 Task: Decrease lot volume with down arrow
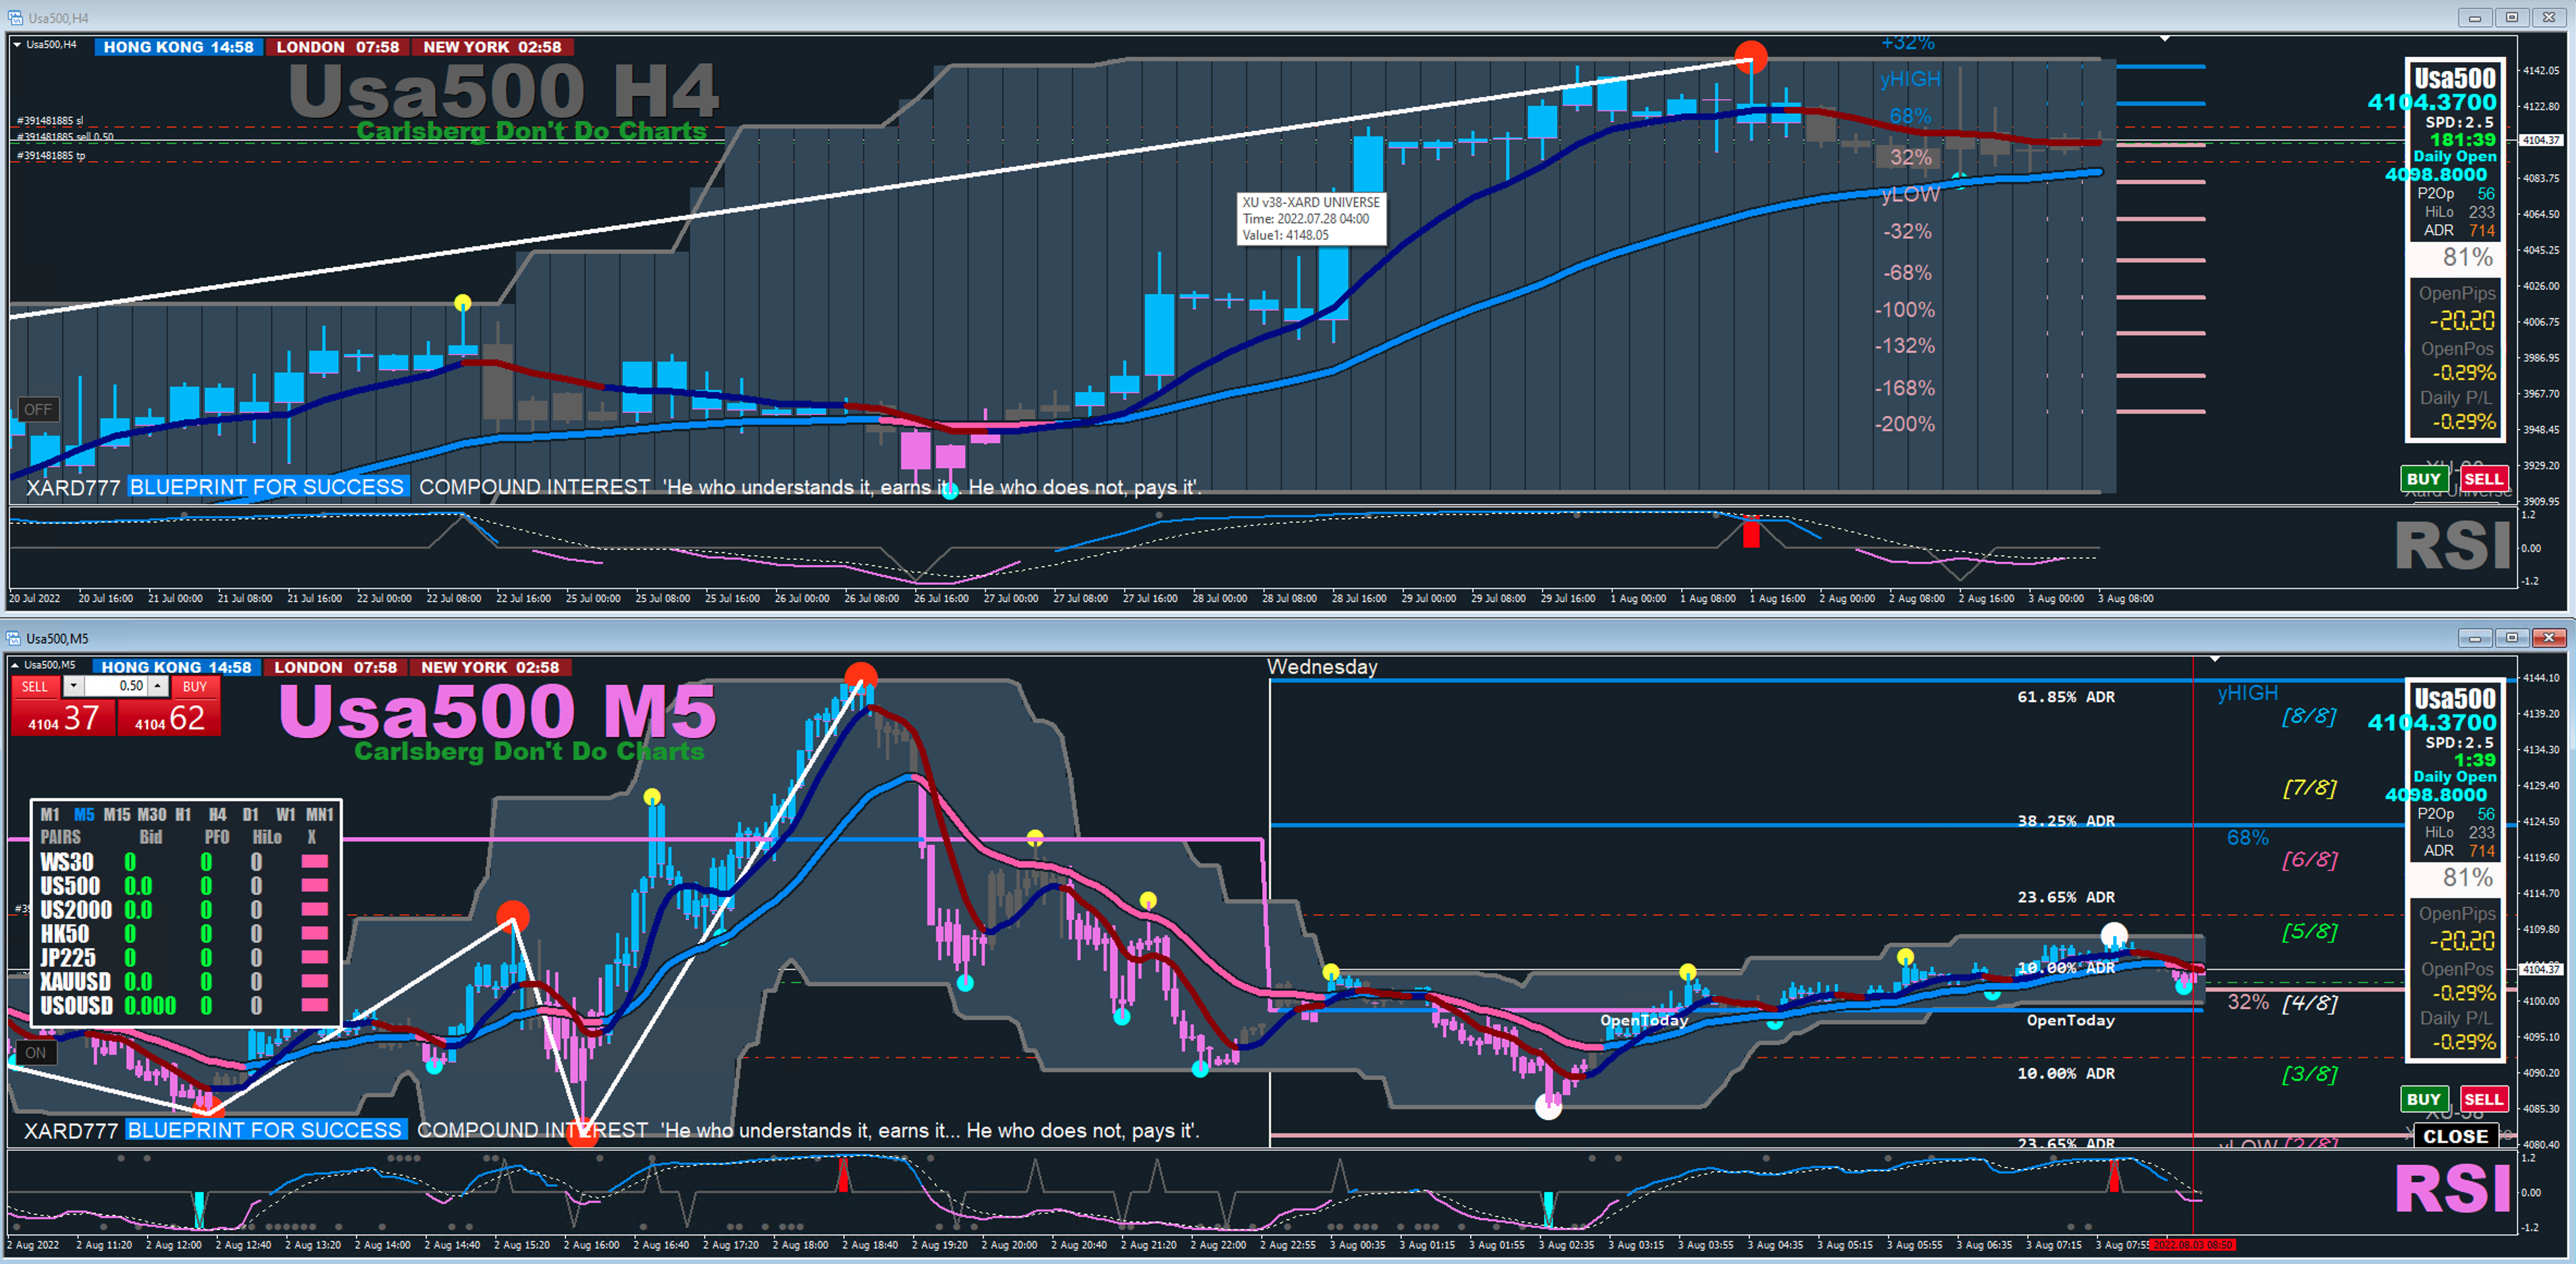(73, 686)
